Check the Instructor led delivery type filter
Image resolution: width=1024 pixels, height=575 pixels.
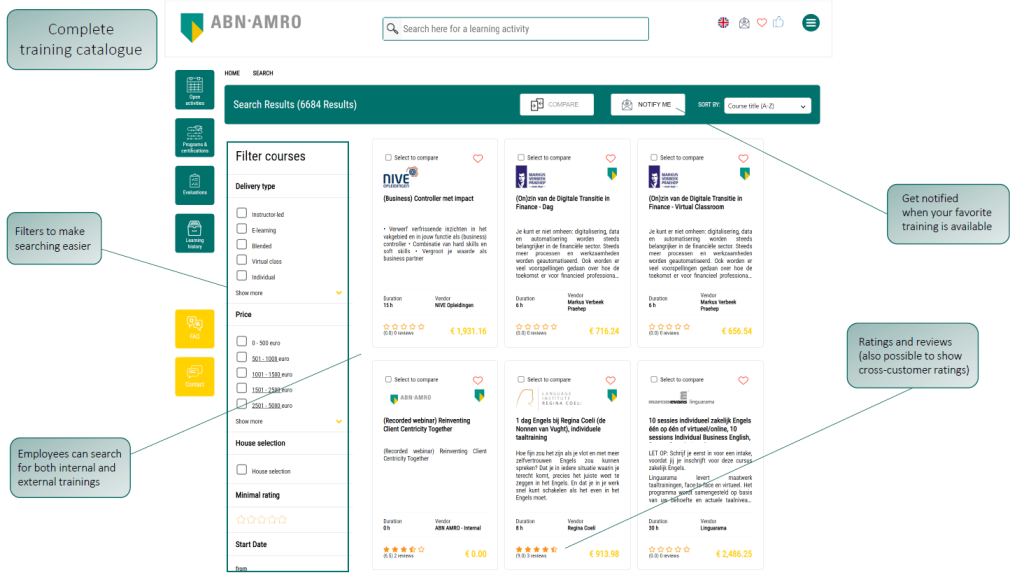(x=242, y=213)
